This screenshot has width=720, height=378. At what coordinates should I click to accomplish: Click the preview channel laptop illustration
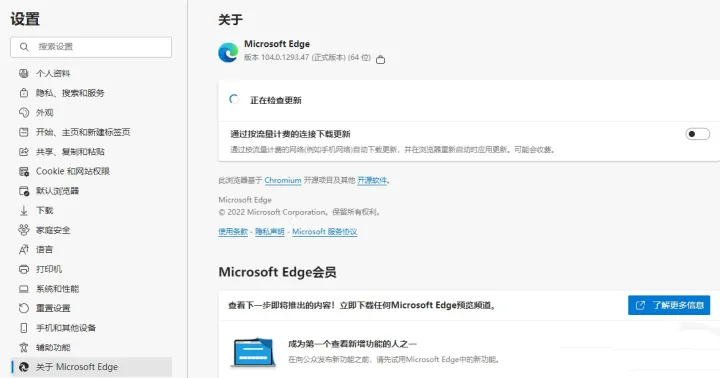tap(253, 352)
